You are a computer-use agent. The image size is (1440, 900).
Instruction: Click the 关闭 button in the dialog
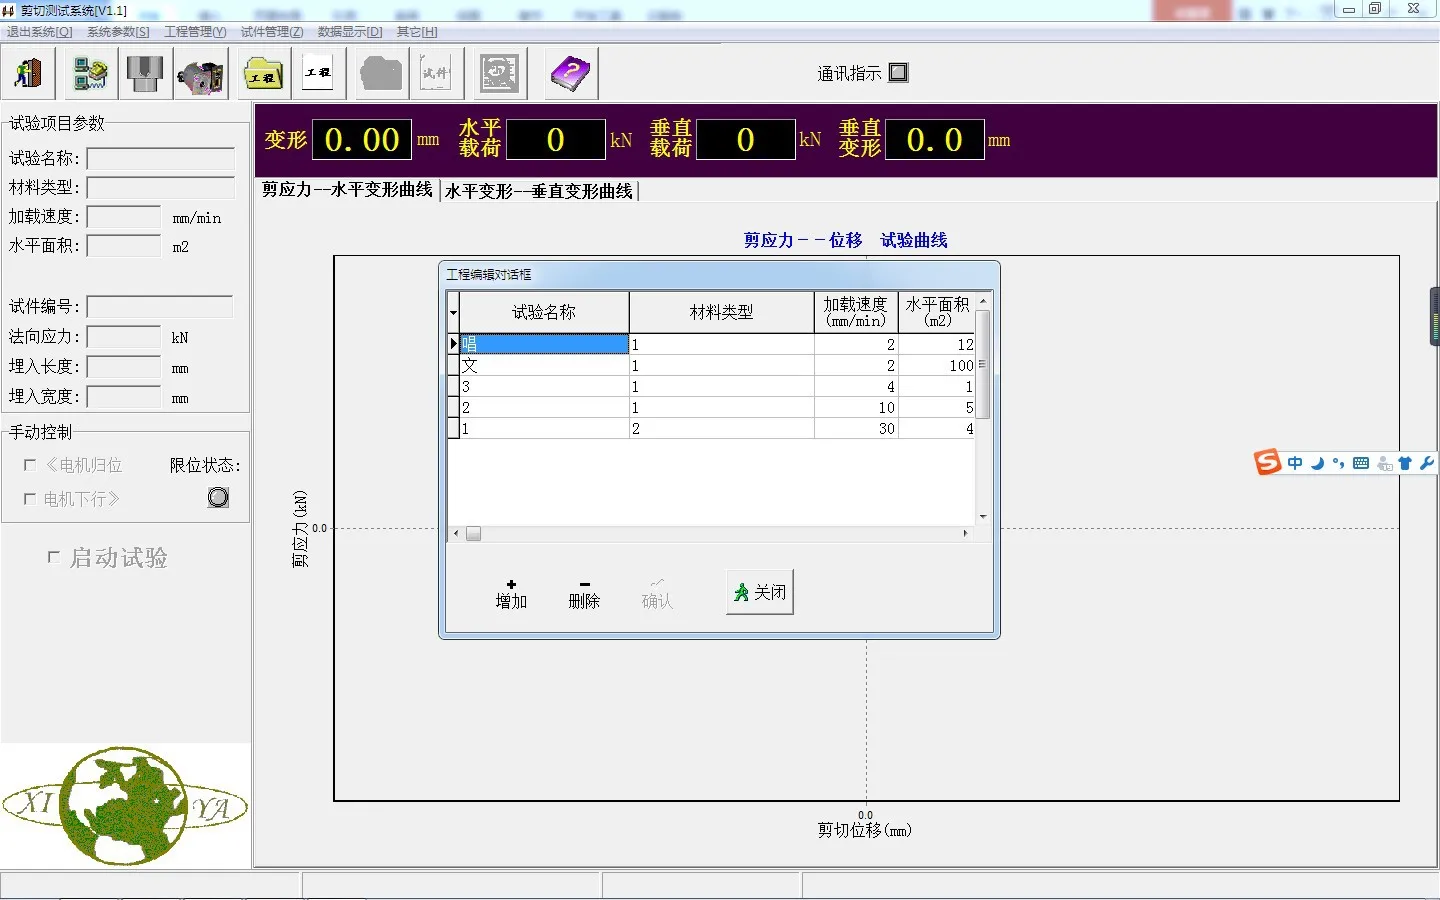tap(759, 592)
